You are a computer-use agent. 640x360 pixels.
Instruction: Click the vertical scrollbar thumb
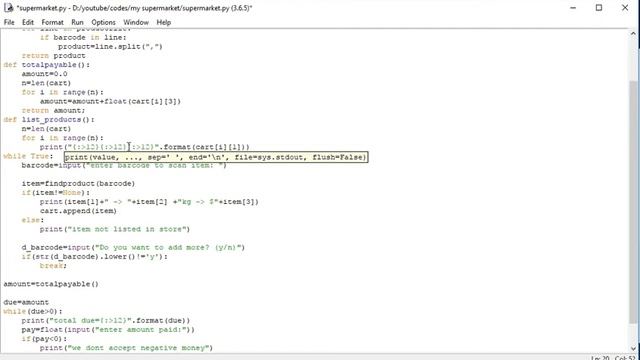[x=633, y=203]
